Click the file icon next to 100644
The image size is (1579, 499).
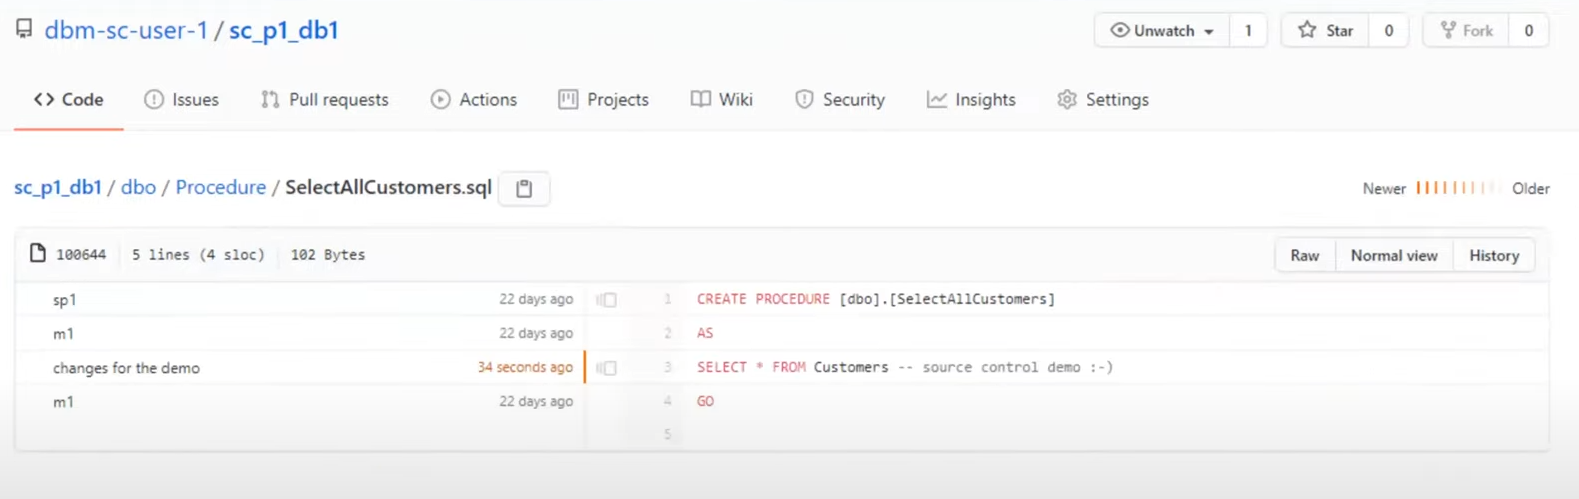tap(38, 254)
